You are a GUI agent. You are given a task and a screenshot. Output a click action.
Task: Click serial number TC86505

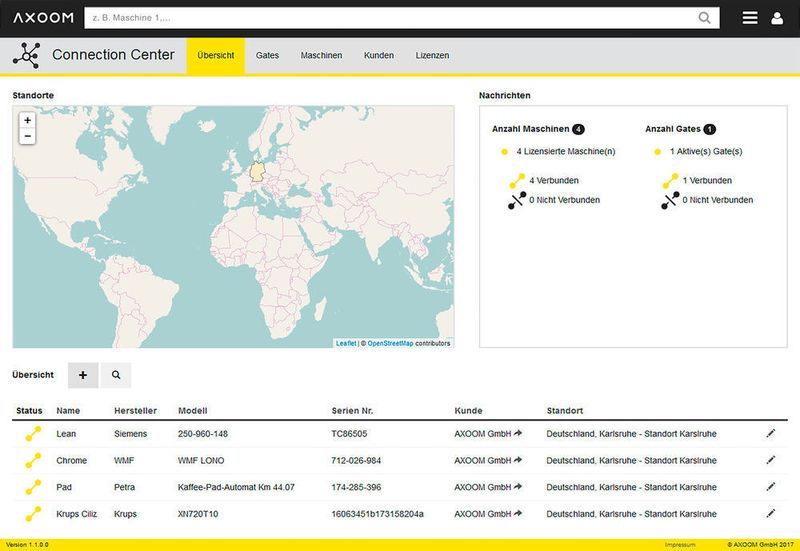(349, 434)
